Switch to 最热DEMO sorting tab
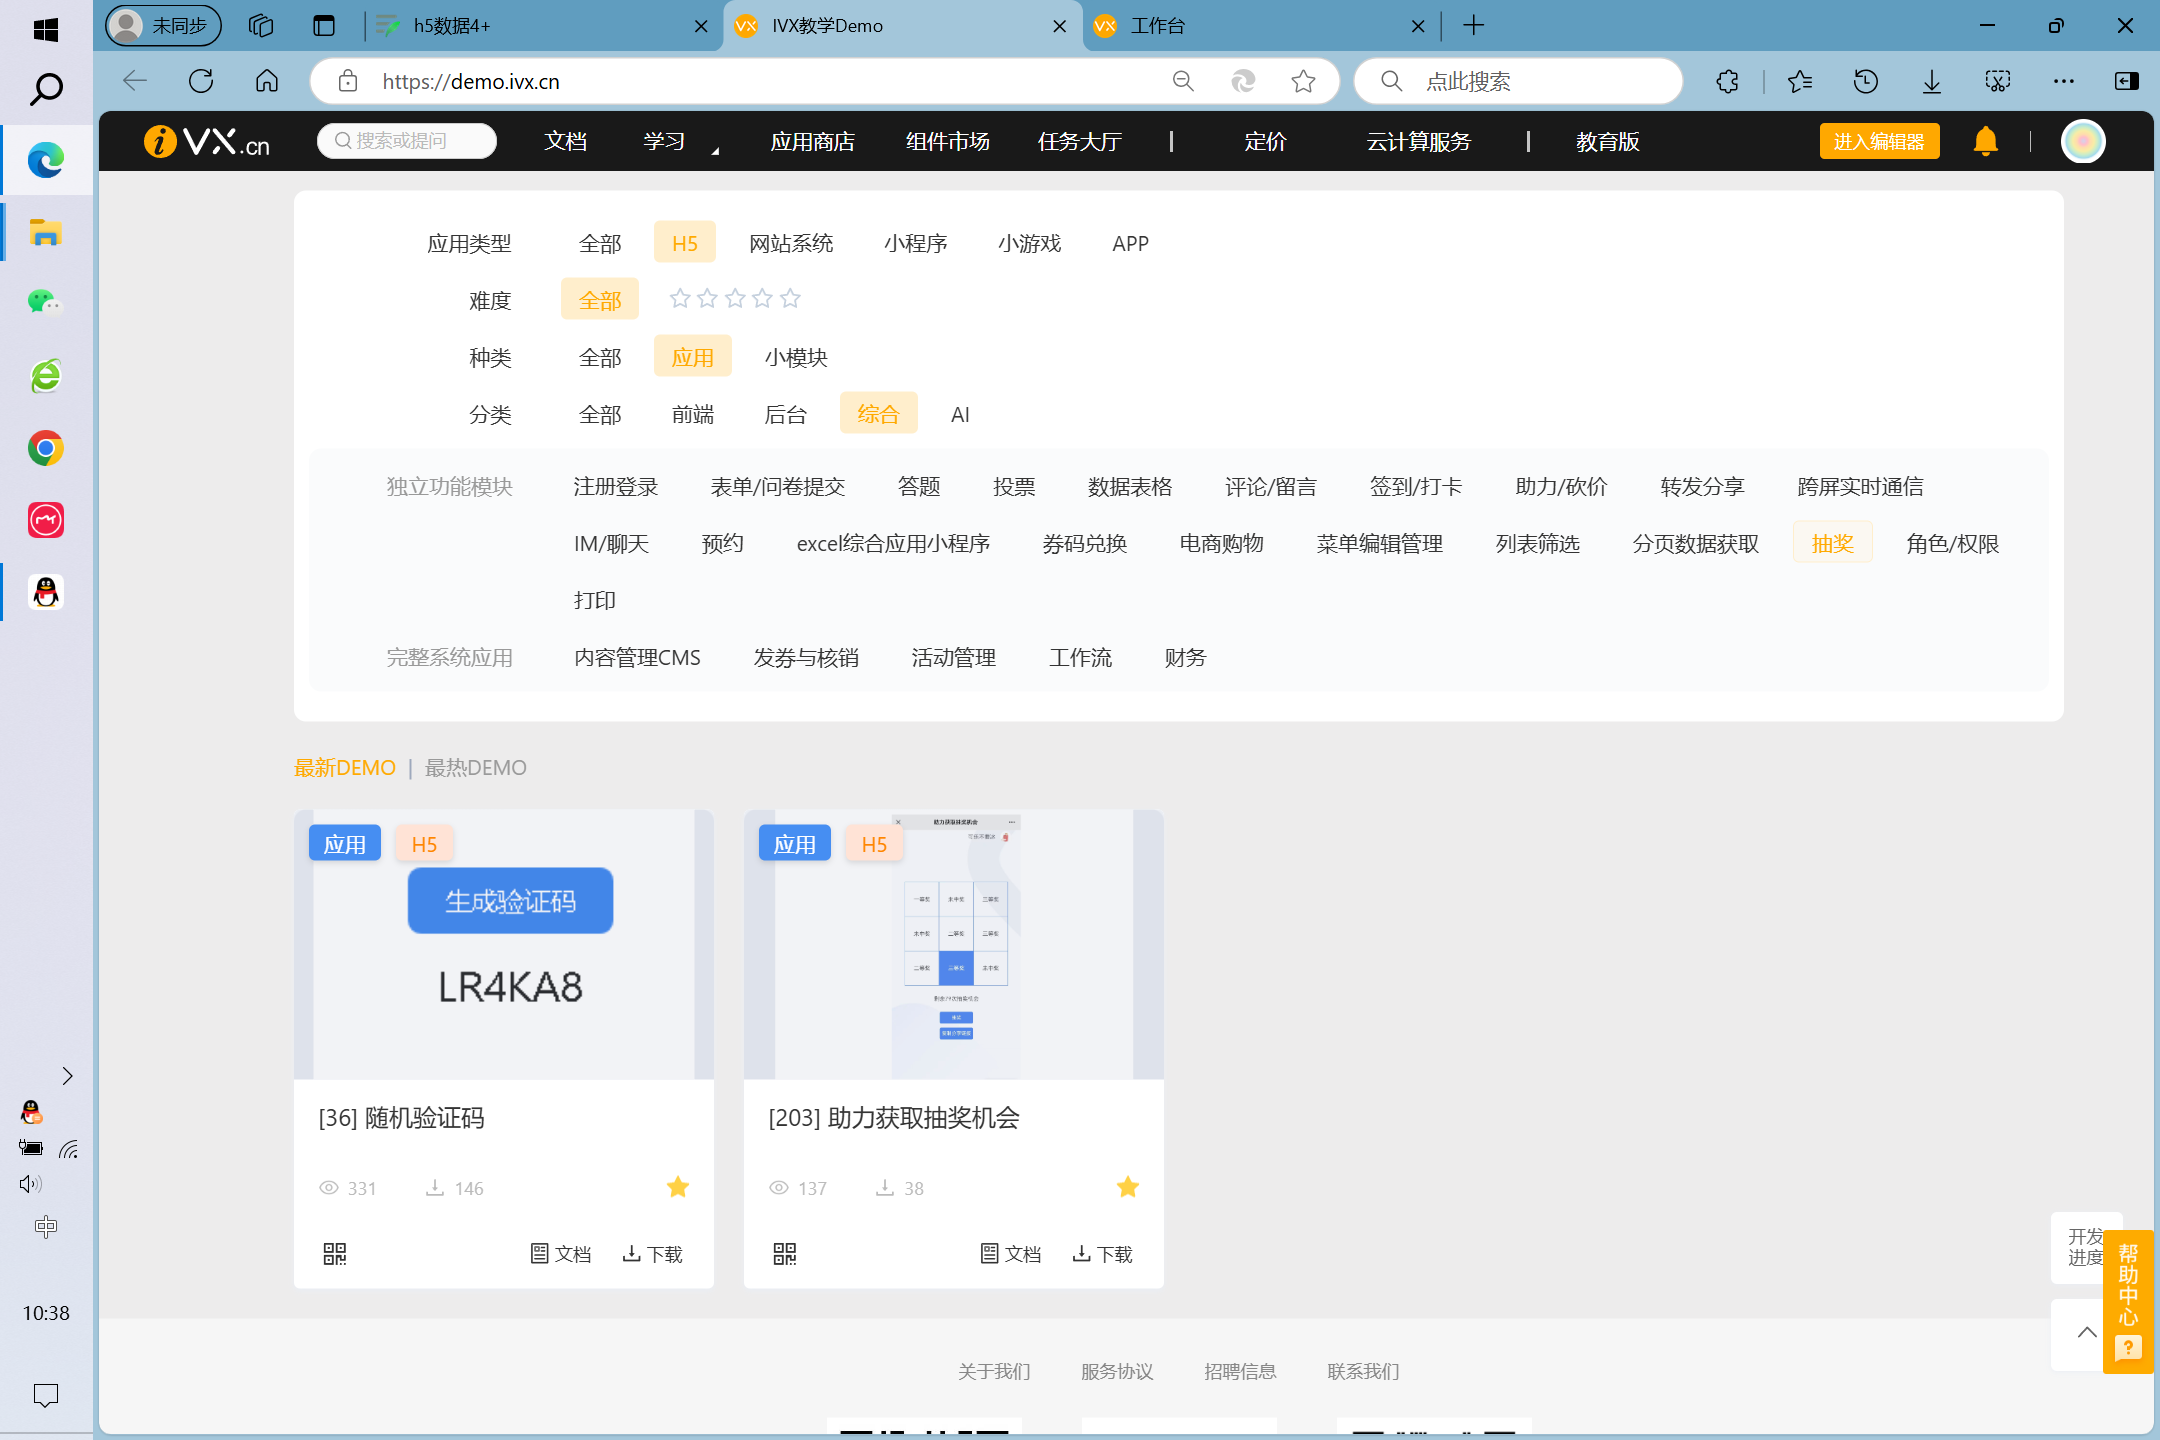Viewport: 2160px width, 1440px height. pos(476,767)
